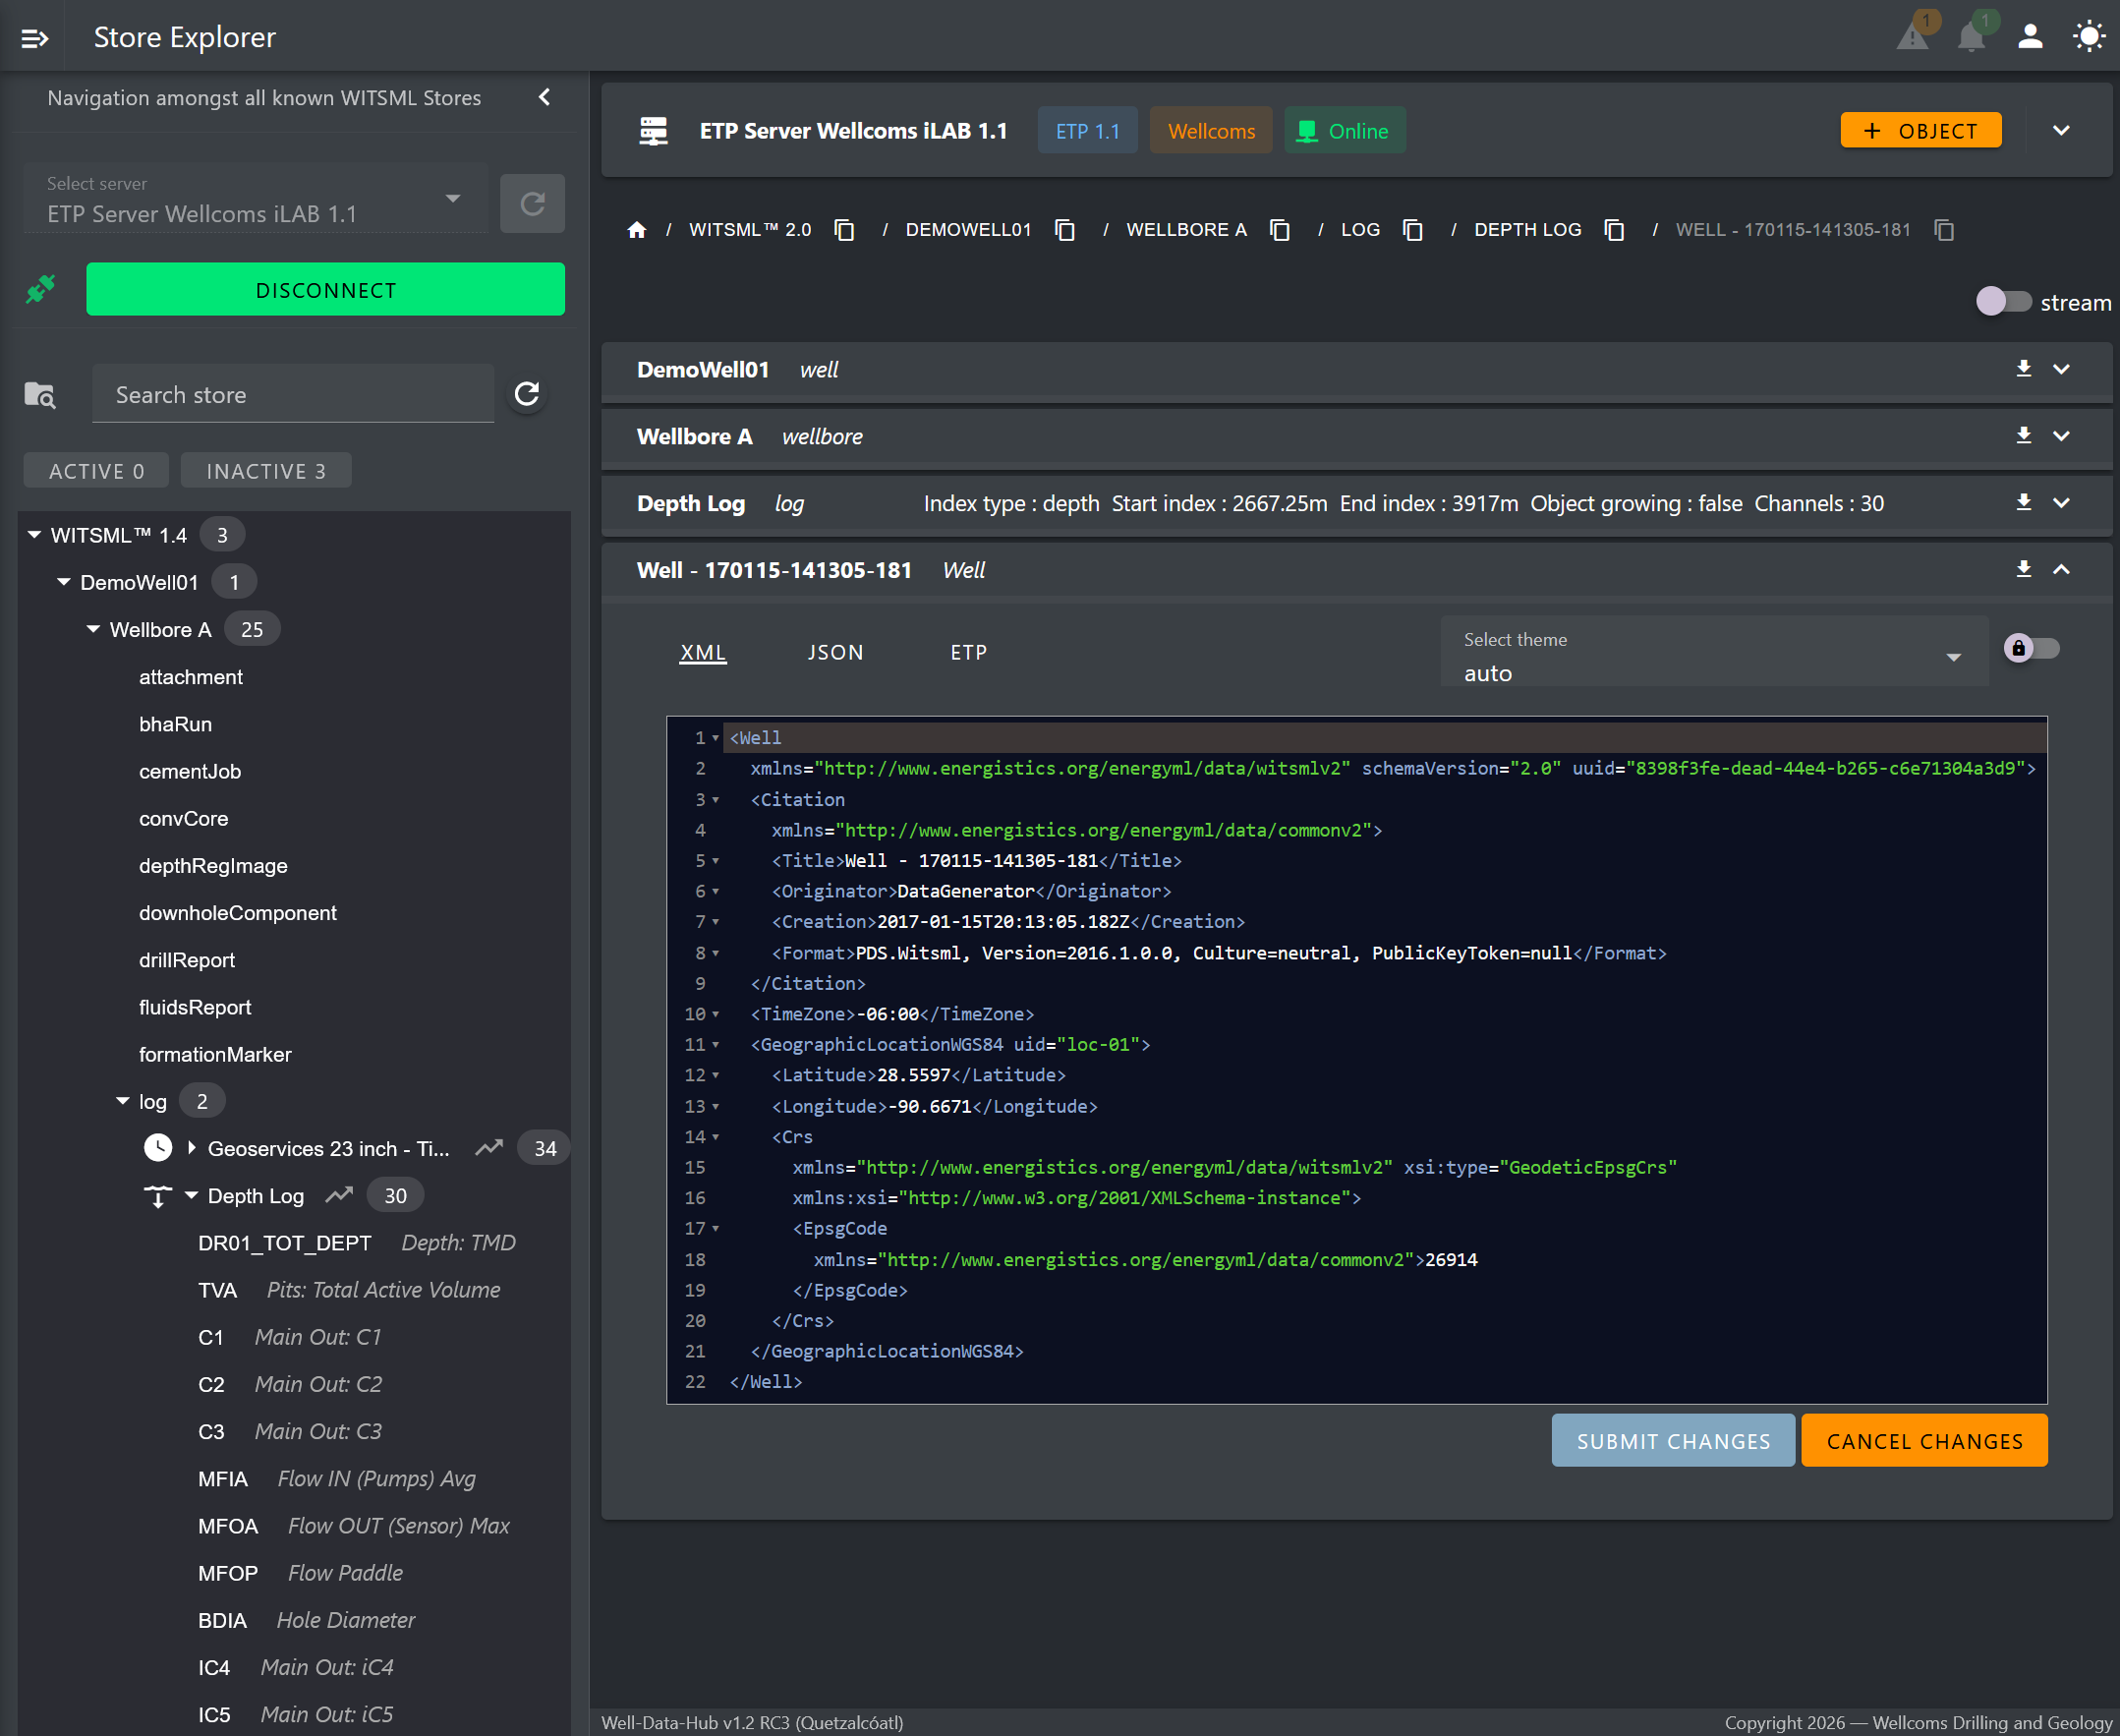Click the SUBMIT CHANGES button
The image size is (2120, 1736).
(1672, 1441)
